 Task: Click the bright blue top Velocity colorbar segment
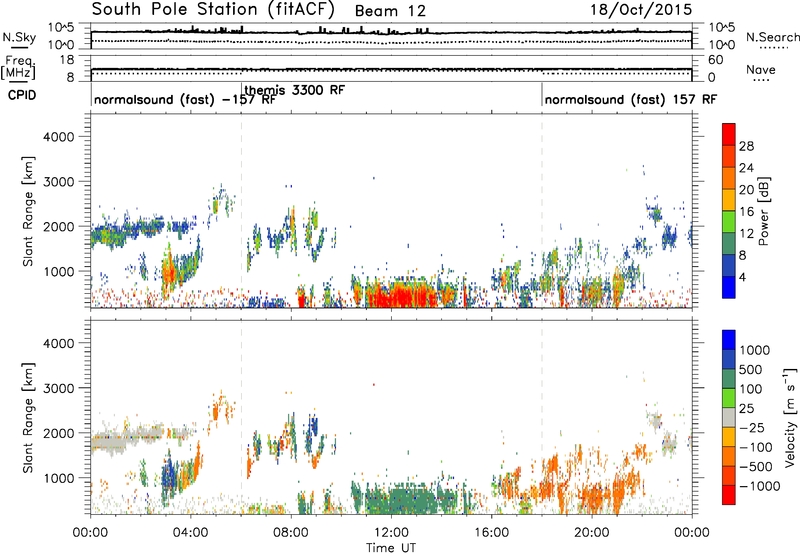click(x=729, y=340)
